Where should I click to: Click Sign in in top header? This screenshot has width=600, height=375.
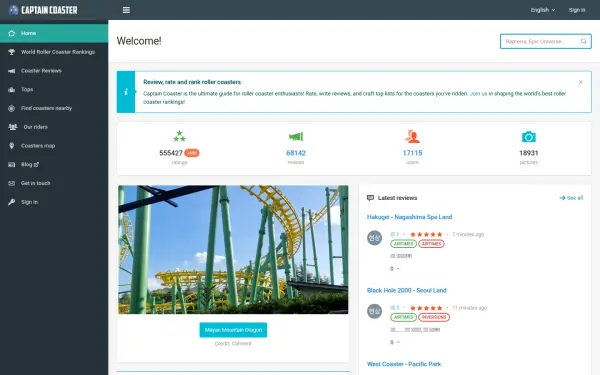pyautogui.click(x=577, y=10)
